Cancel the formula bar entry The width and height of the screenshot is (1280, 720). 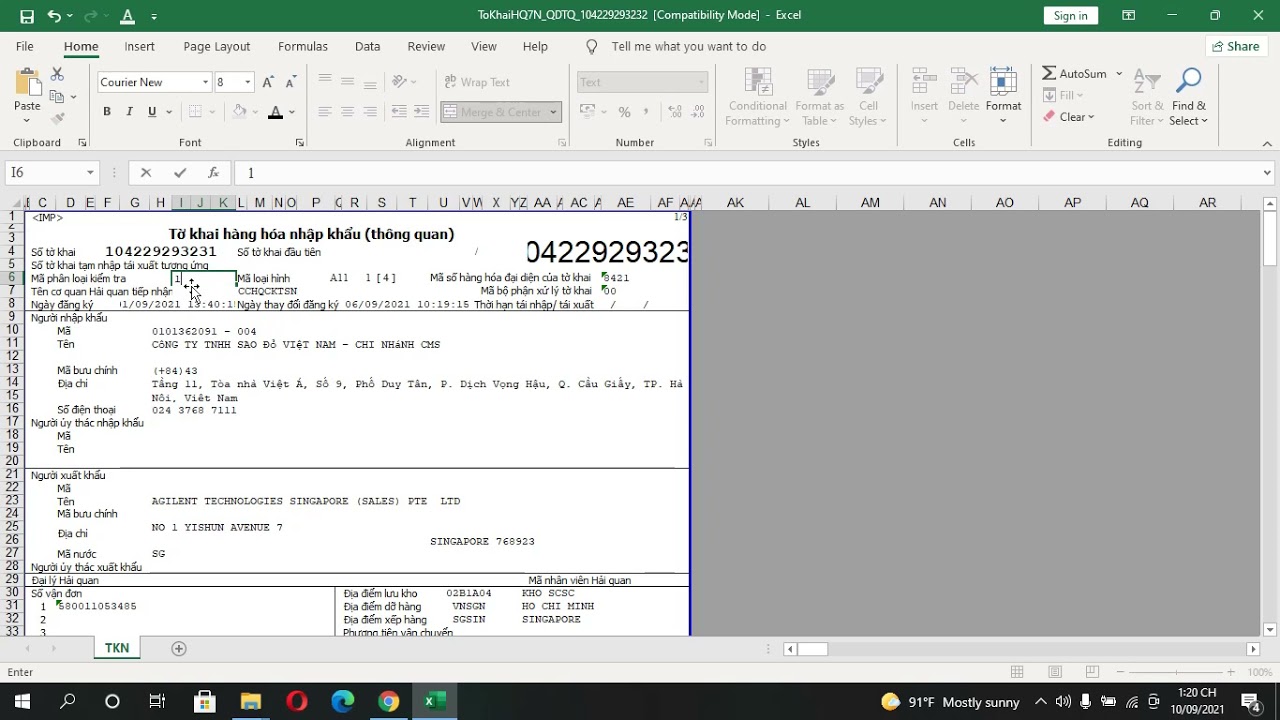(x=146, y=173)
